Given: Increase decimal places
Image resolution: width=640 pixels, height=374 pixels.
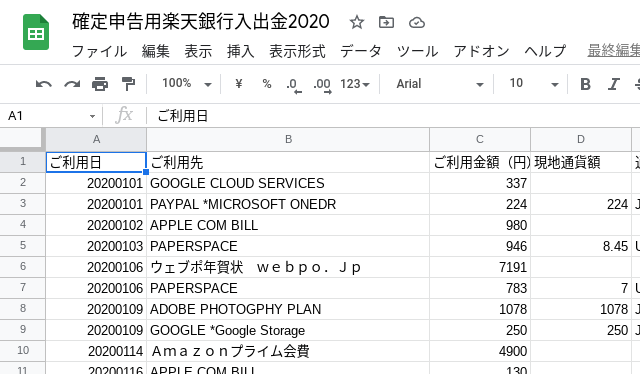Looking at the screenshot, I should [x=322, y=85].
